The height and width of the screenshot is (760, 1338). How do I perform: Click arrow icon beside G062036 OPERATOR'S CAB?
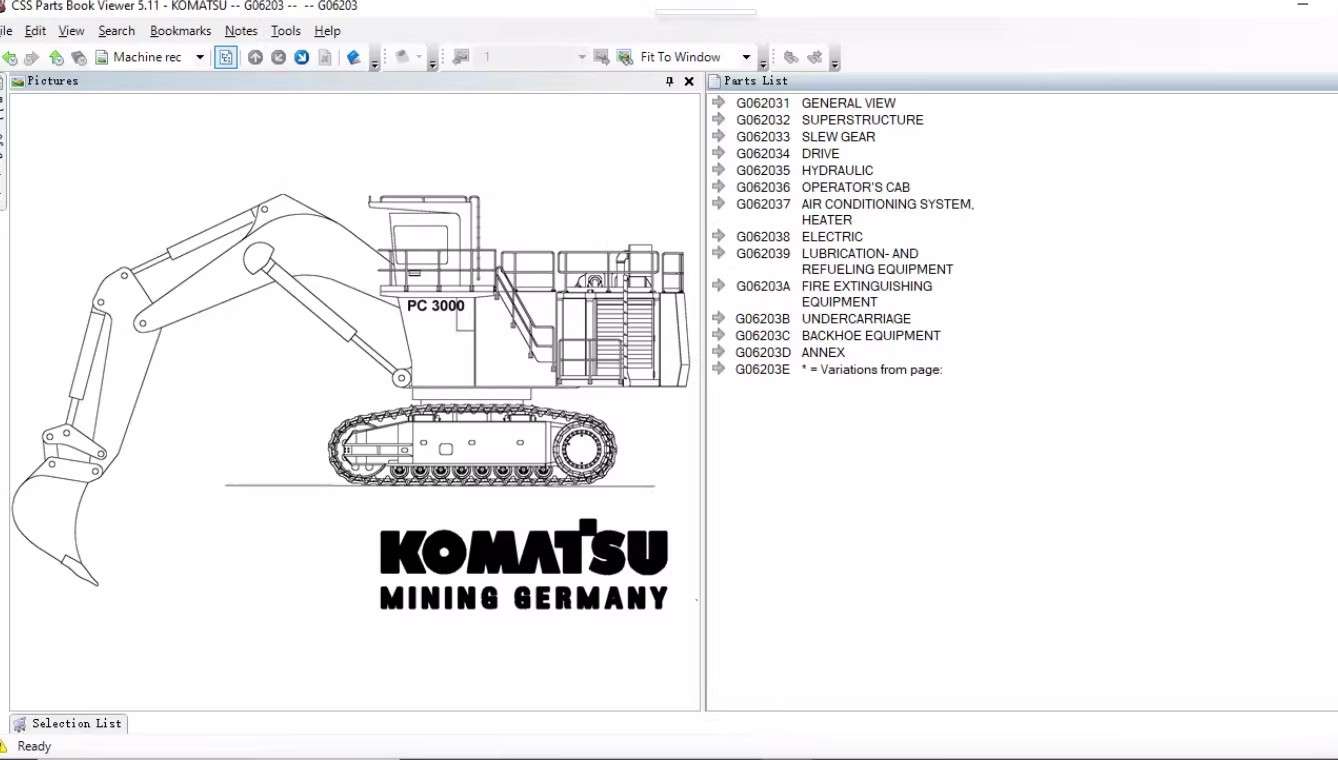click(x=718, y=186)
